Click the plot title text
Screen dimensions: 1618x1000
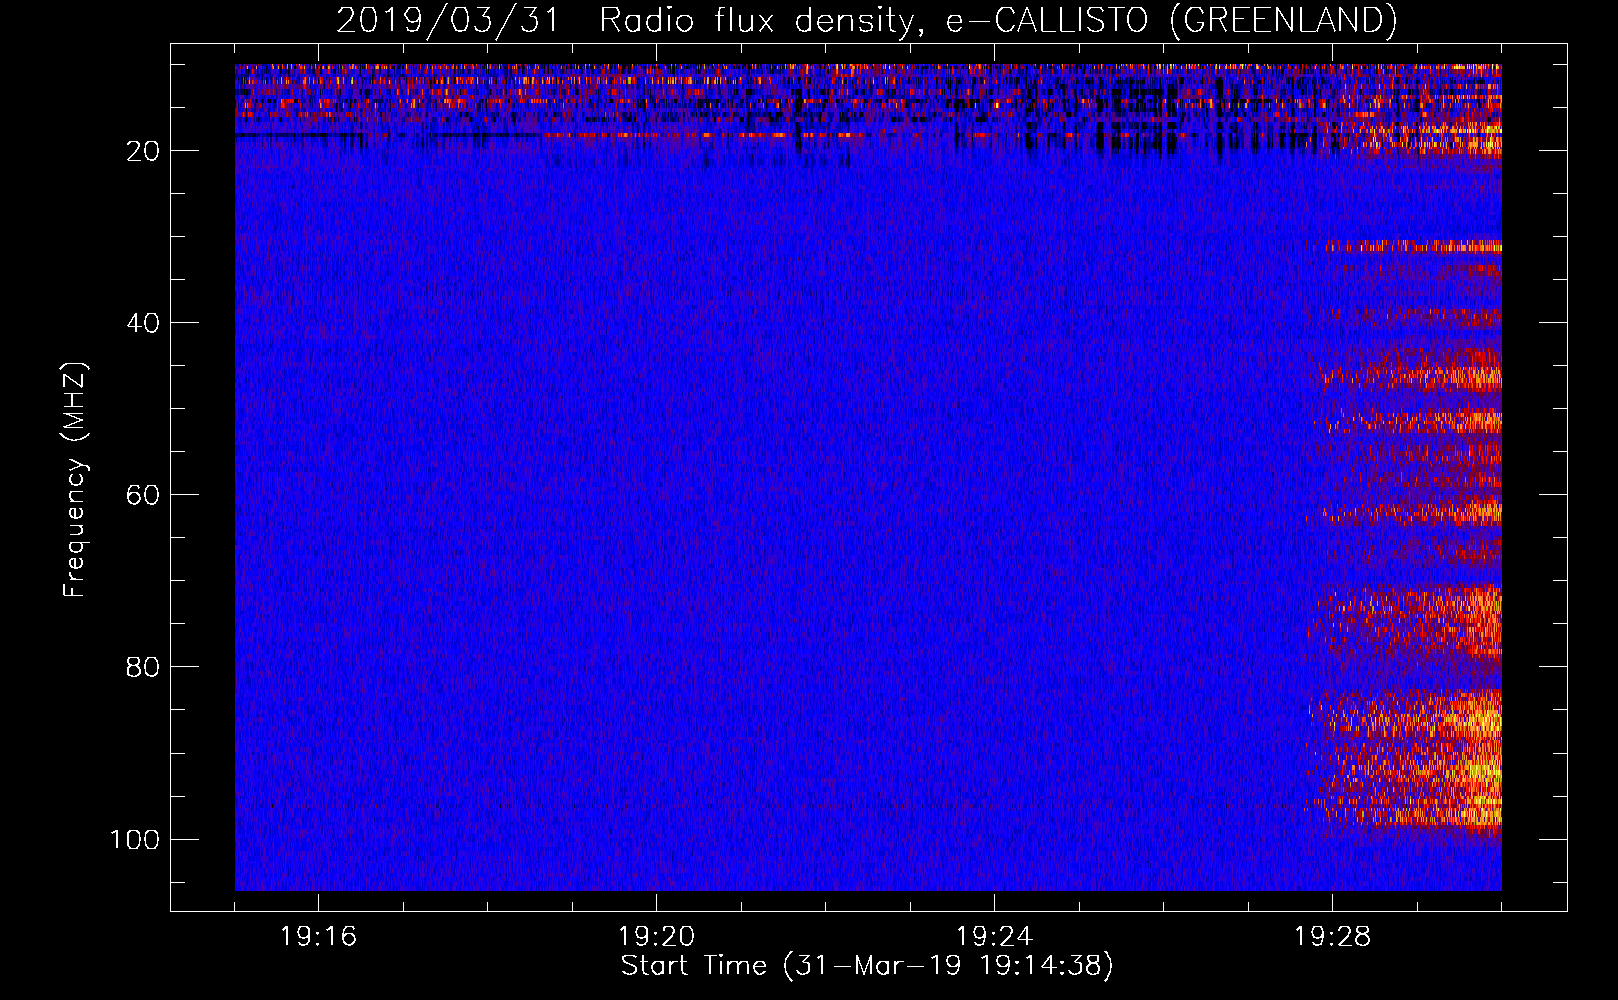[866, 21]
